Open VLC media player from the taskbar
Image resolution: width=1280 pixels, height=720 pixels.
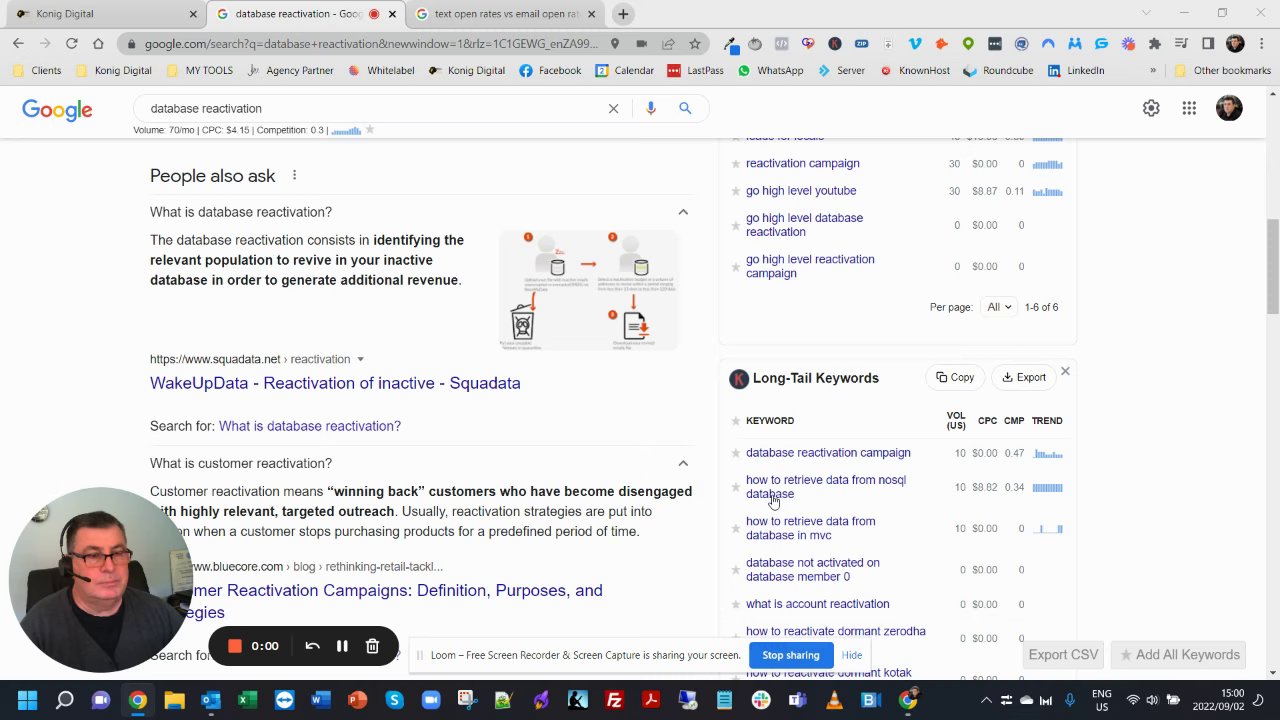coord(834,700)
